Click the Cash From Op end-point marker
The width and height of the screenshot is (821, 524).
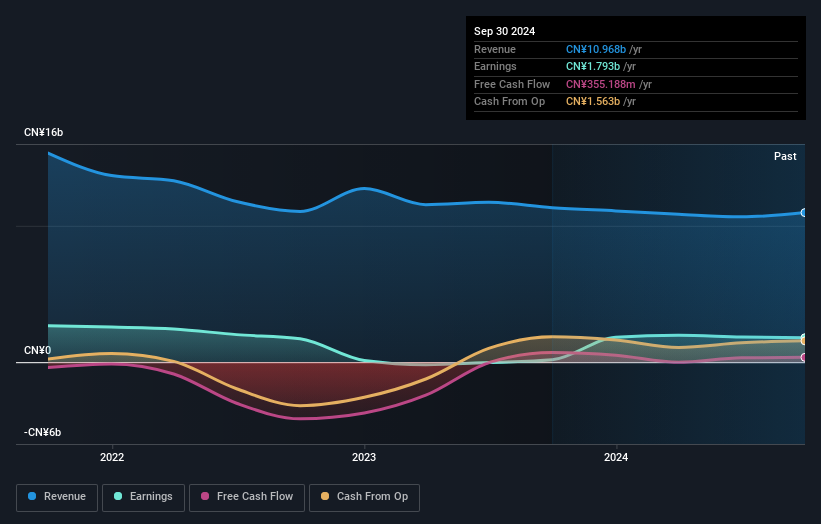(x=804, y=341)
